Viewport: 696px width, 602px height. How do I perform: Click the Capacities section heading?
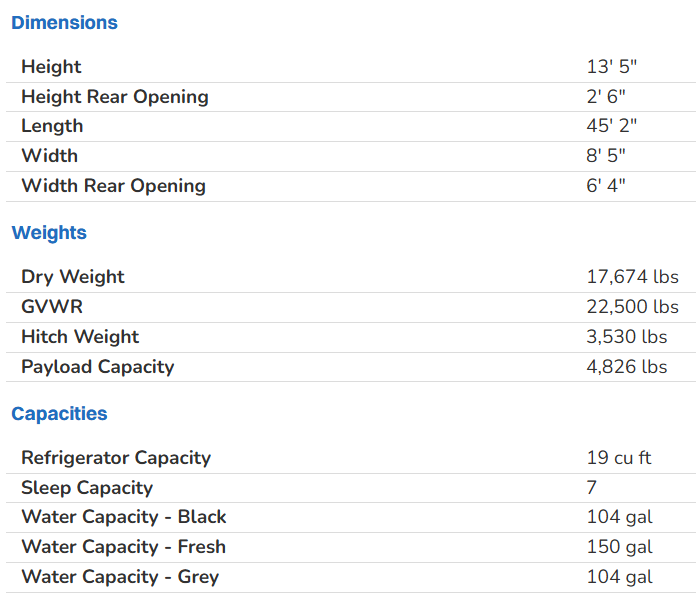click(59, 413)
